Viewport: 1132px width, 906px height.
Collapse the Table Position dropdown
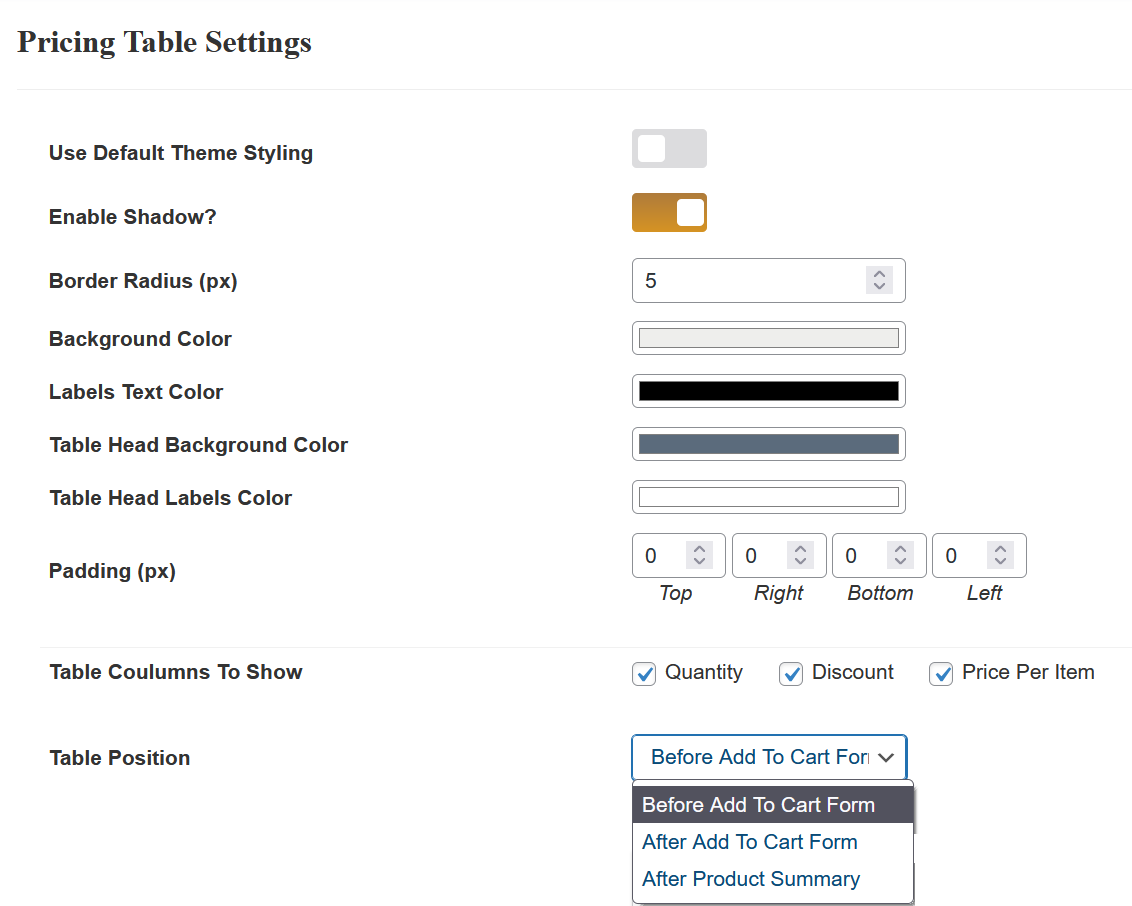pyautogui.click(x=769, y=757)
